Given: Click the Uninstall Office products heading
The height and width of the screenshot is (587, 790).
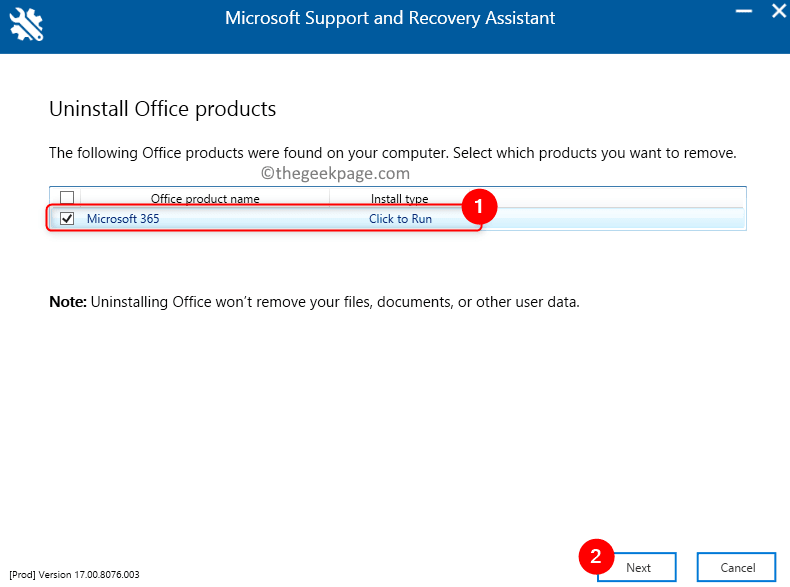Looking at the screenshot, I should click(162, 108).
